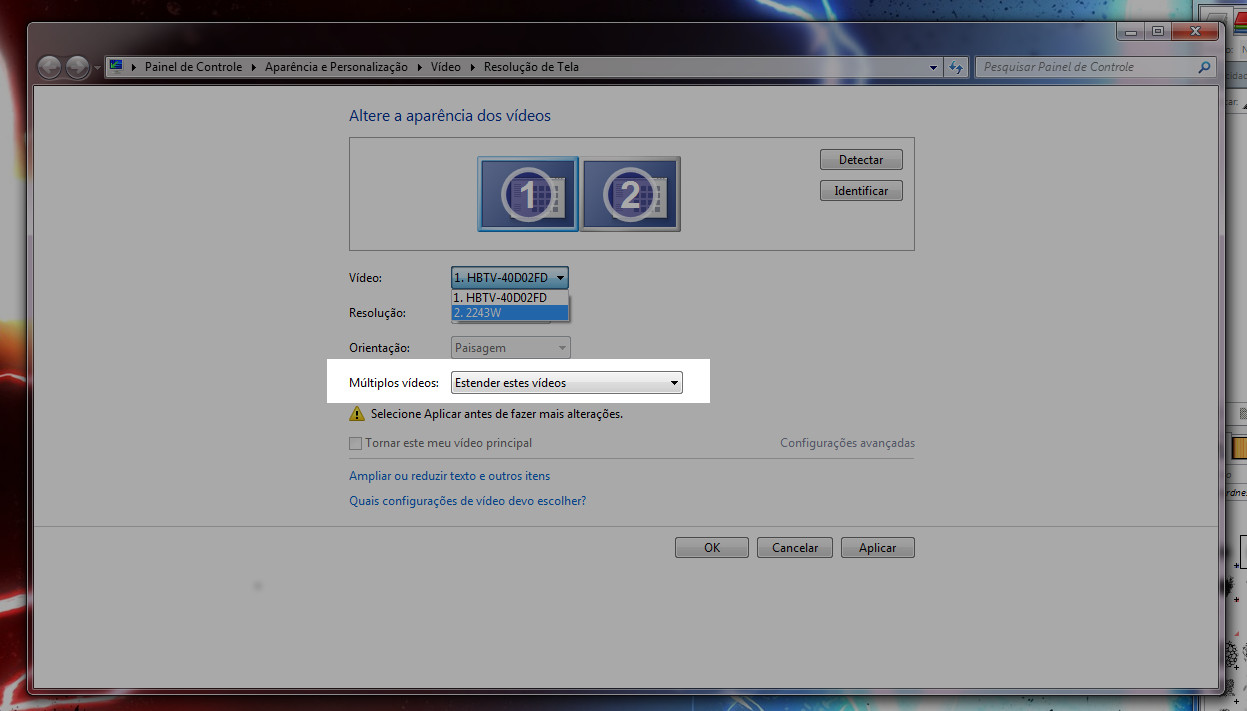Expand the Orientação Paisagem dropdown
1247x711 pixels.
pyautogui.click(x=510, y=348)
